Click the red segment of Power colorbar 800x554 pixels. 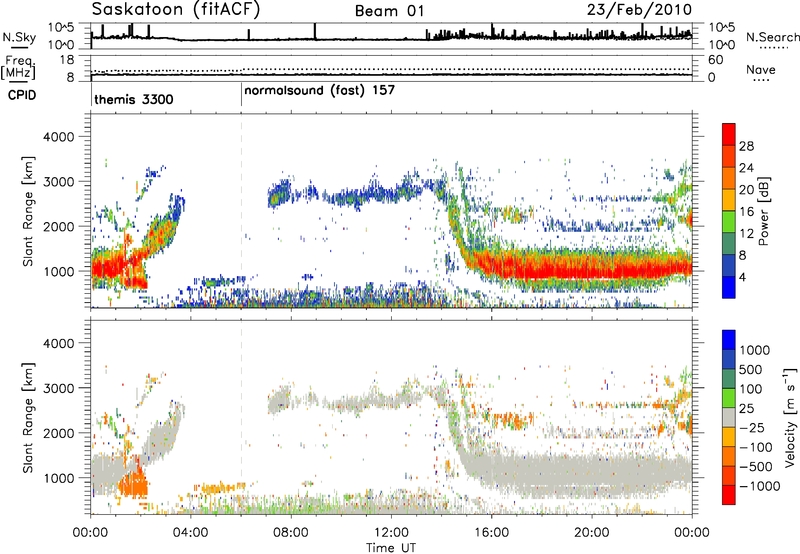729,134
